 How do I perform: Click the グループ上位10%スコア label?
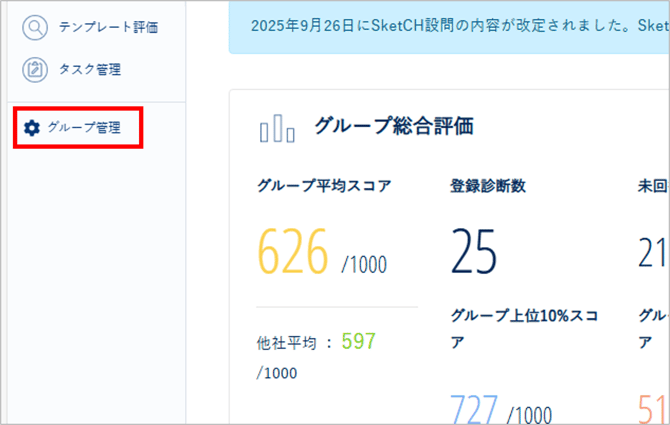(524, 316)
